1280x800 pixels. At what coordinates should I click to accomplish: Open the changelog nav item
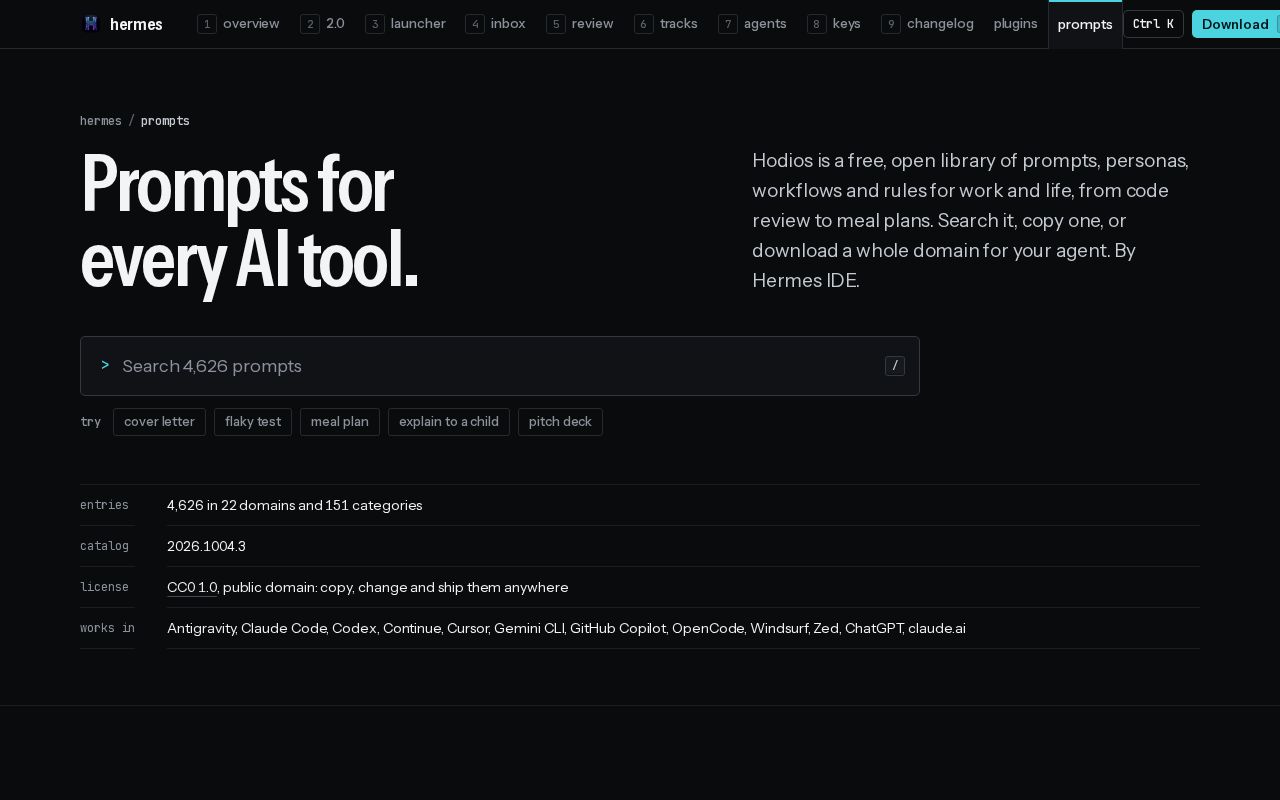click(x=927, y=23)
